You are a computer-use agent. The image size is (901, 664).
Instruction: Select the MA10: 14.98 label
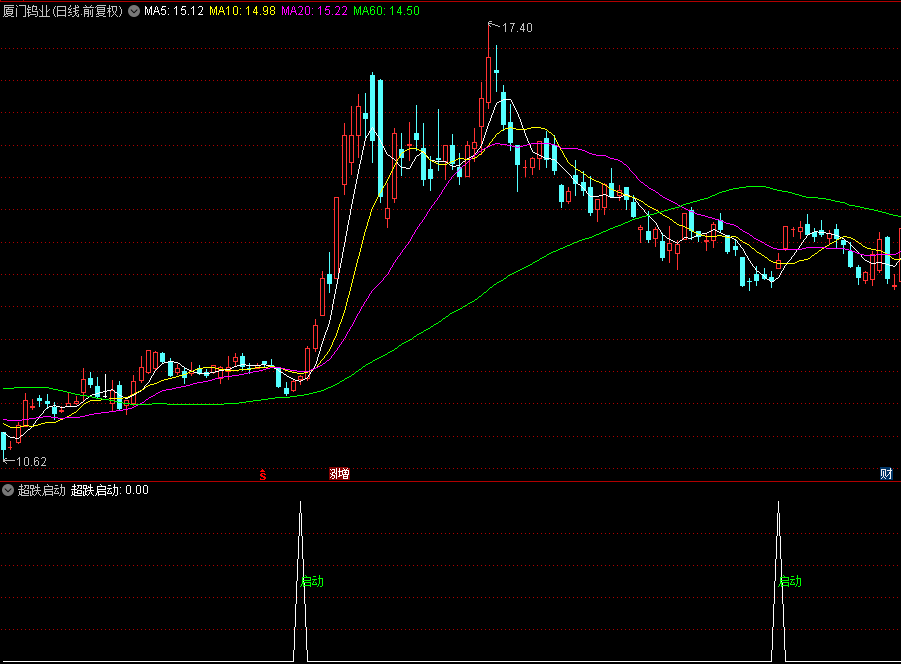(242, 11)
